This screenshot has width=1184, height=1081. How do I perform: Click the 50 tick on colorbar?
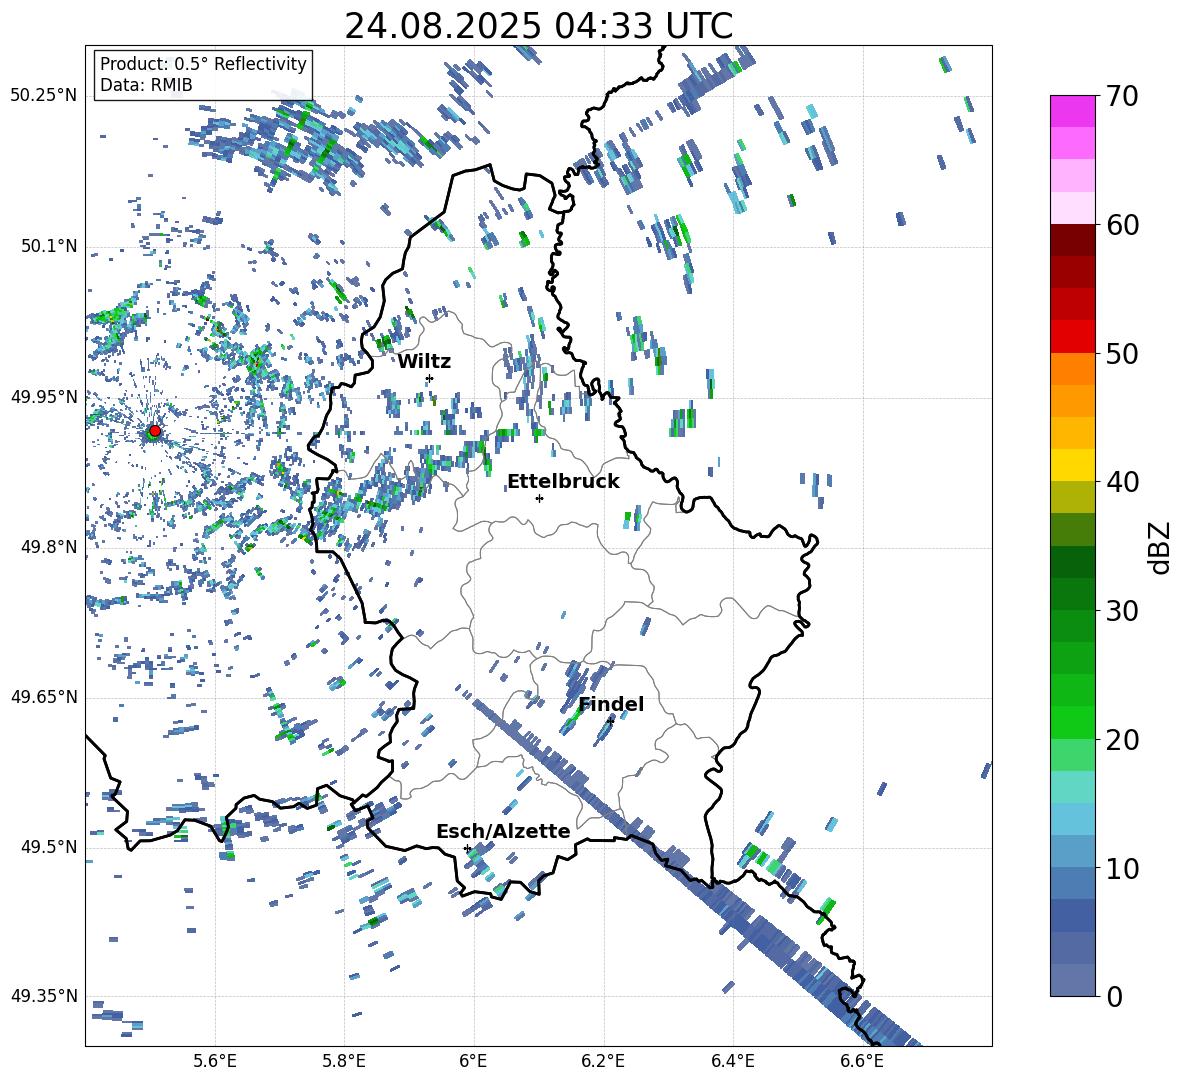tap(1122, 353)
